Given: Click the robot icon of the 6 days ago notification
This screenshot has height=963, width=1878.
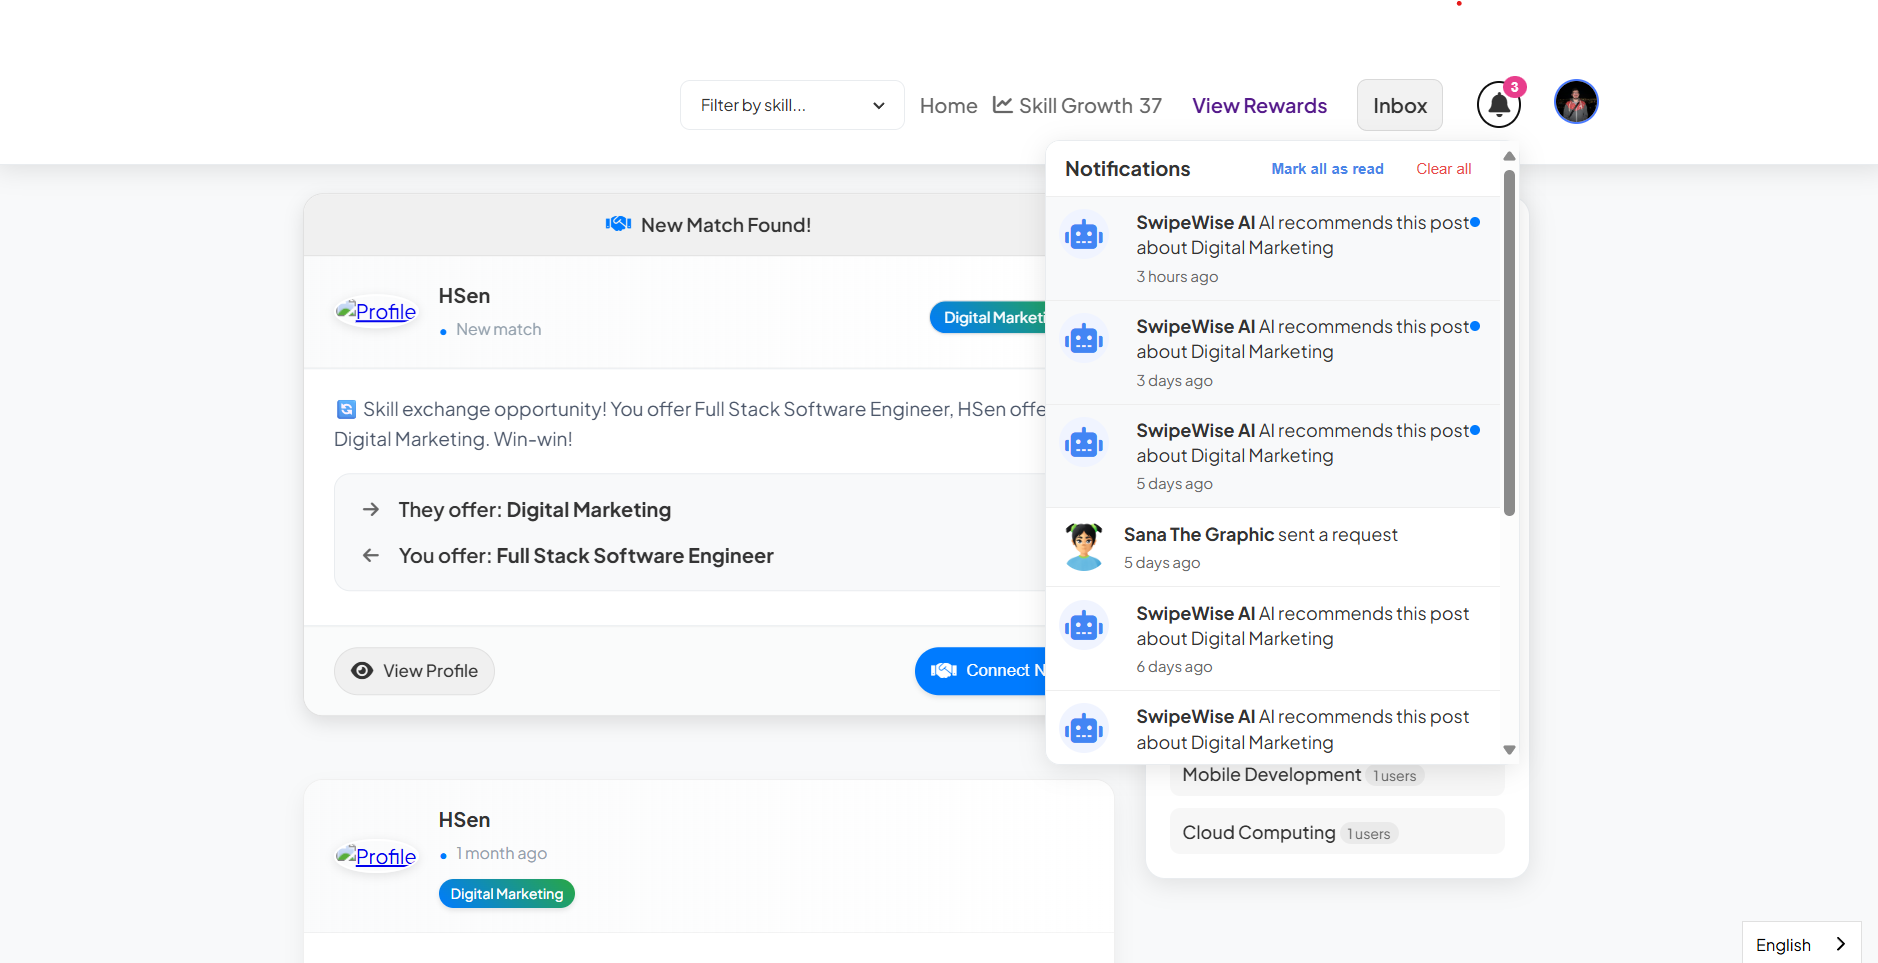Looking at the screenshot, I should [x=1084, y=627].
